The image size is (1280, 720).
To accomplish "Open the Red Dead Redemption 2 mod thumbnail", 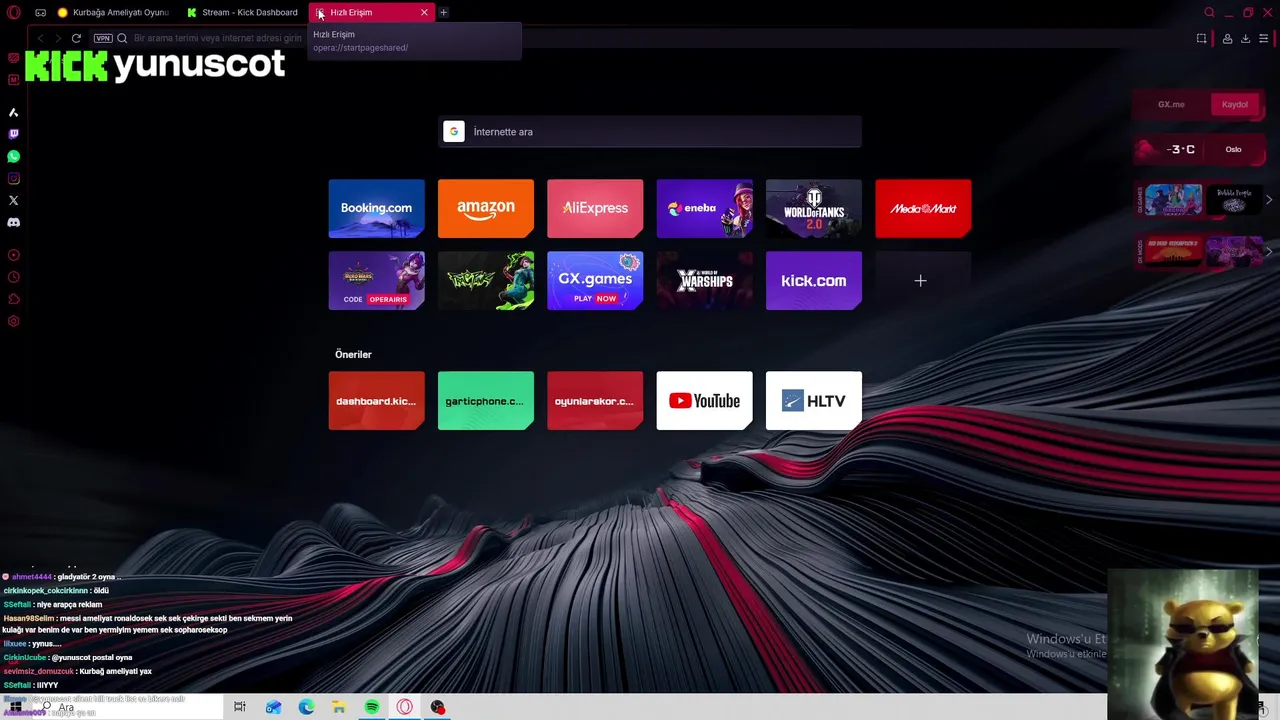I will pyautogui.click(x=1174, y=252).
